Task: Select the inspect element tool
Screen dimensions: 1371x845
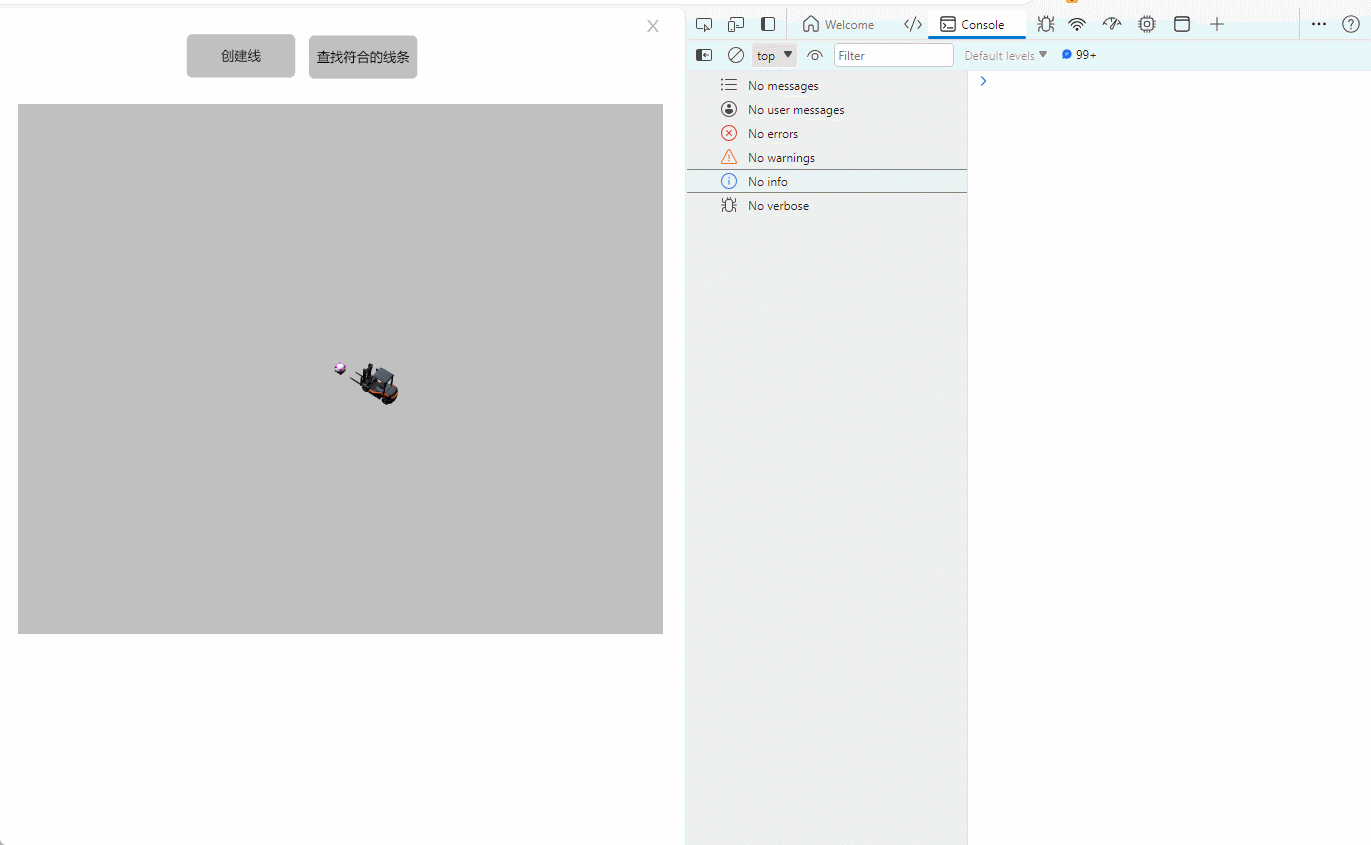Action: tap(704, 24)
